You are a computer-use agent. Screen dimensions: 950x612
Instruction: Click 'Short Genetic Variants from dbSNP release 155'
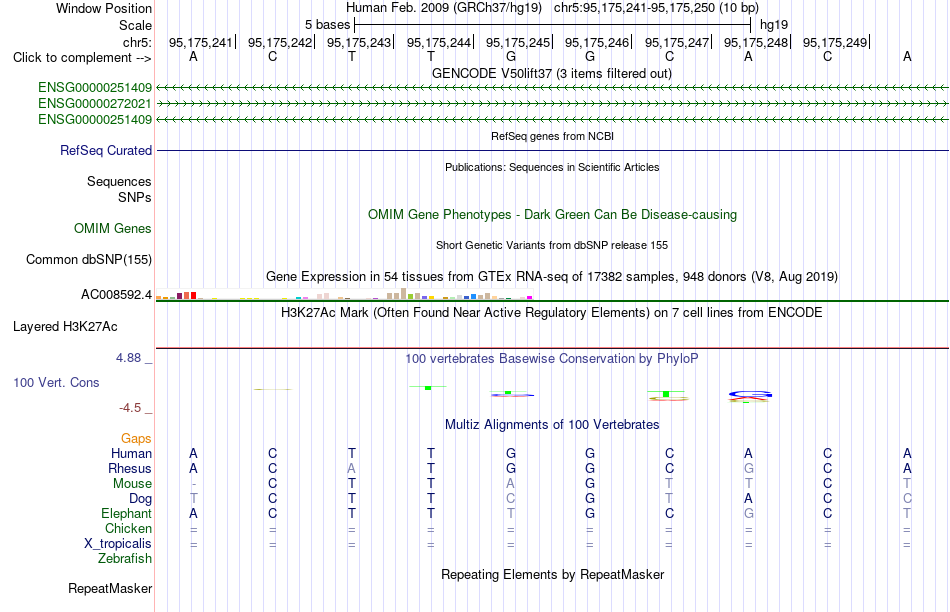click(552, 245)
